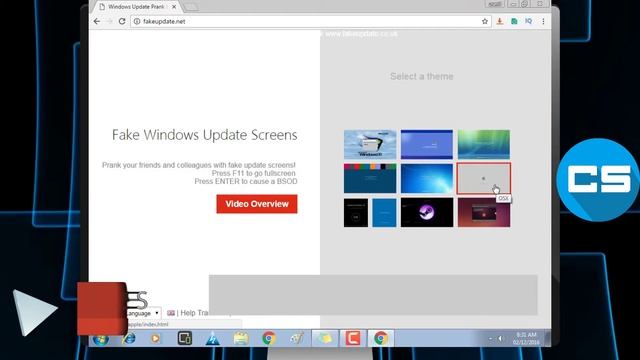Open the file explorer folder in taskbar
Image resolution: width=640 pixels, height=360 pixels.
click(241, 338)
